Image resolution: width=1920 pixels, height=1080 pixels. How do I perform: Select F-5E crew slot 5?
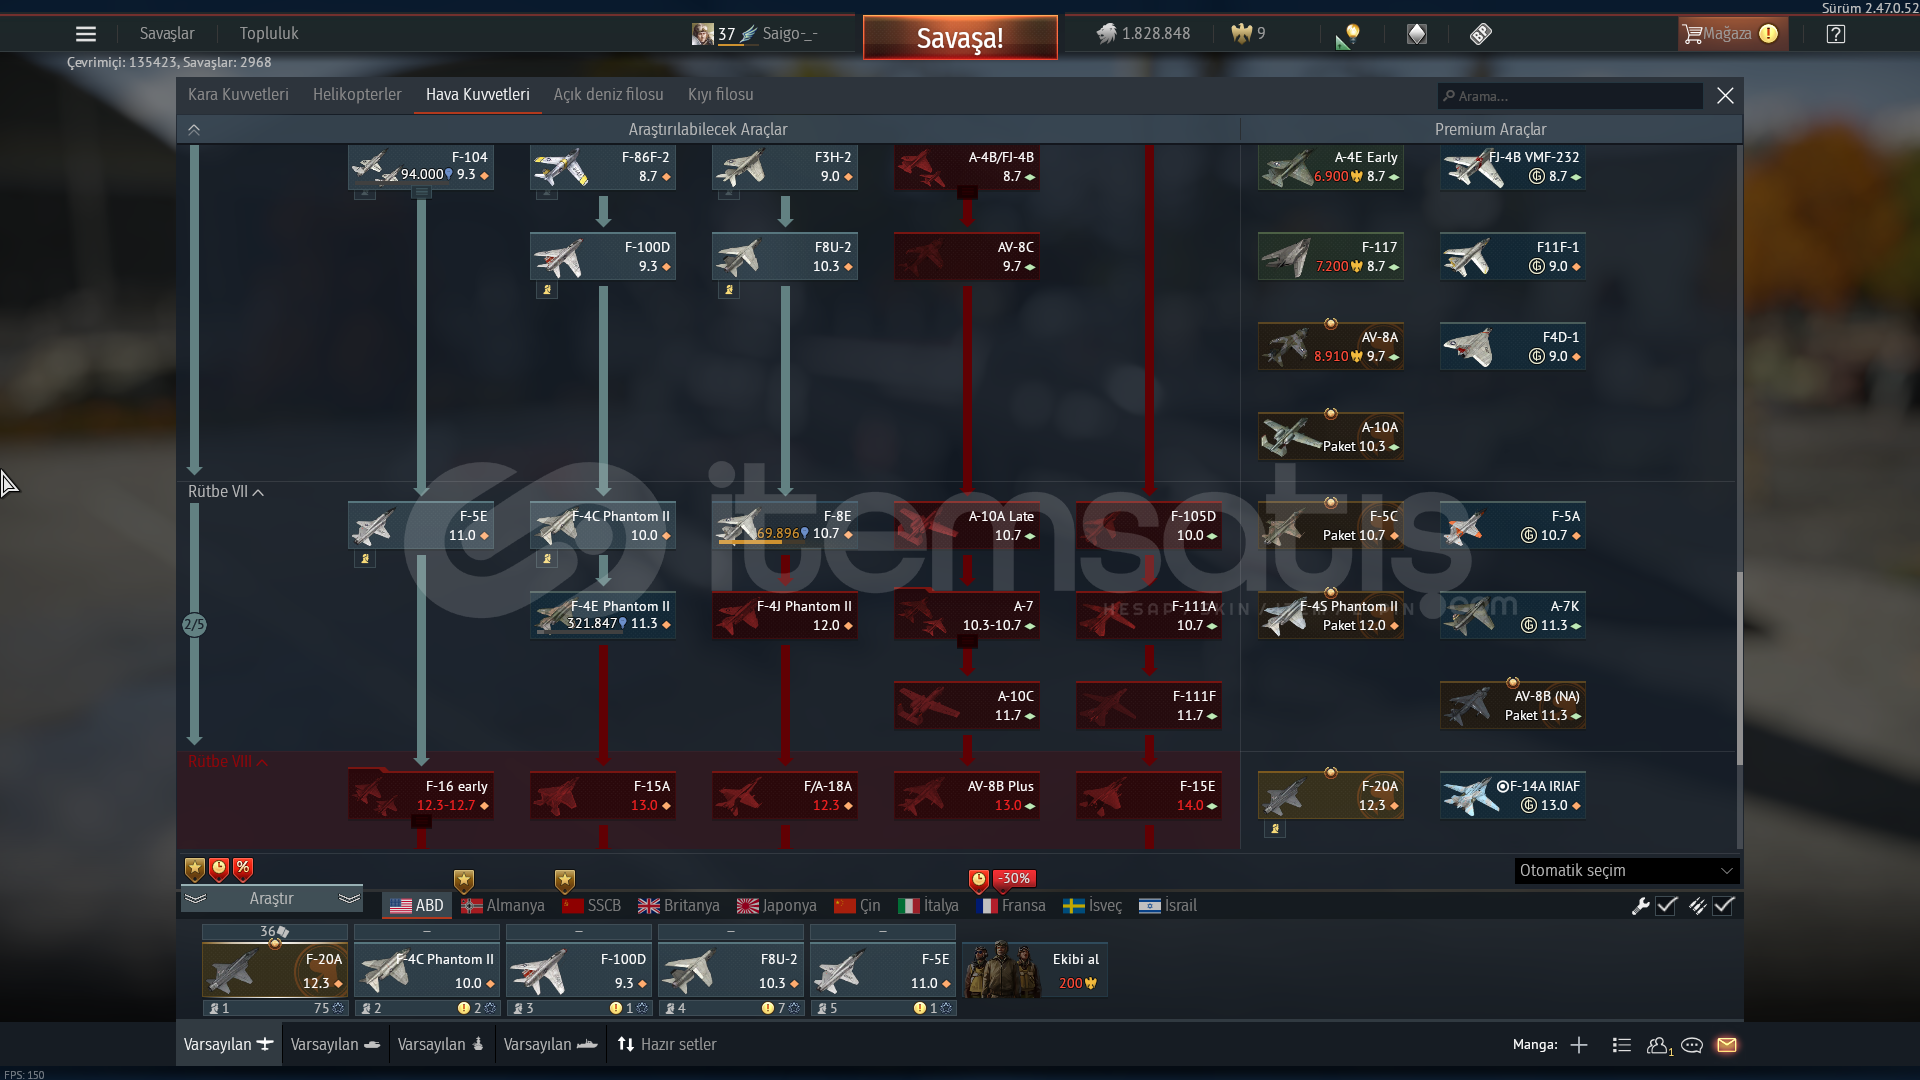(x=883, y=970)
